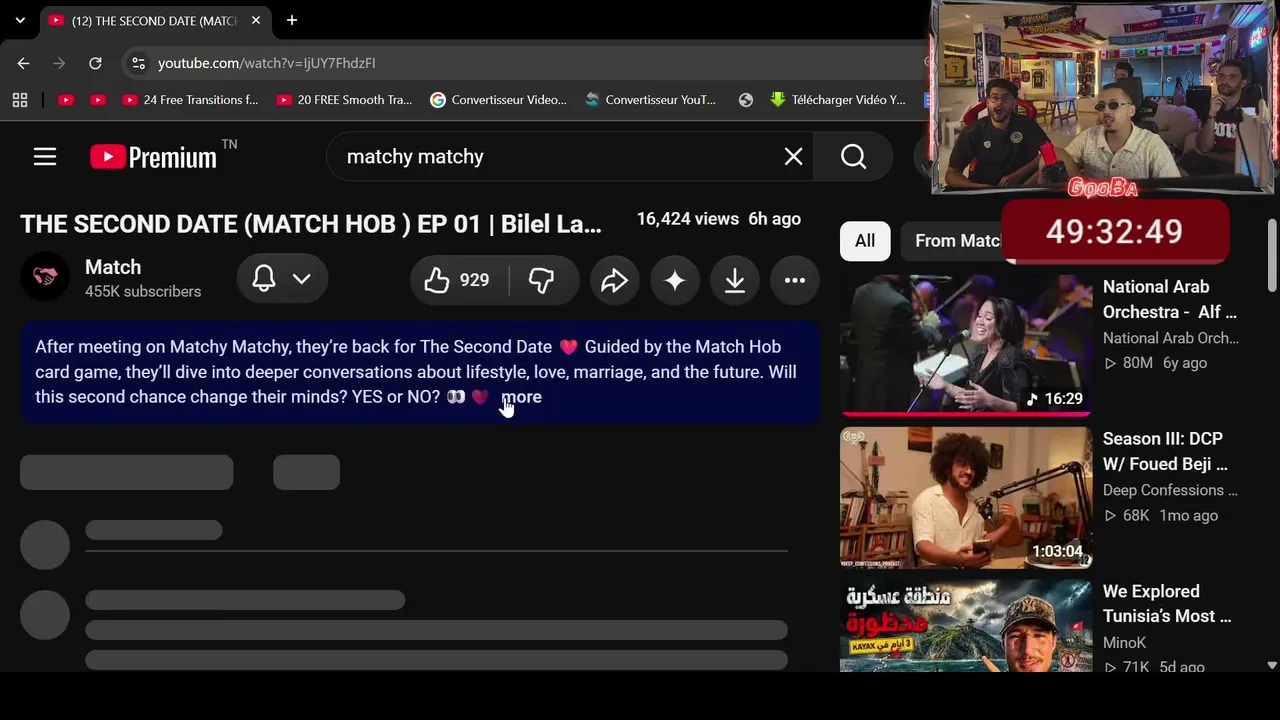Viewport: 1280px width, 720px height.
Task: Open 'Season III: DCP W/ Foued Beji' title
Action: click(x=1165, y=451)
